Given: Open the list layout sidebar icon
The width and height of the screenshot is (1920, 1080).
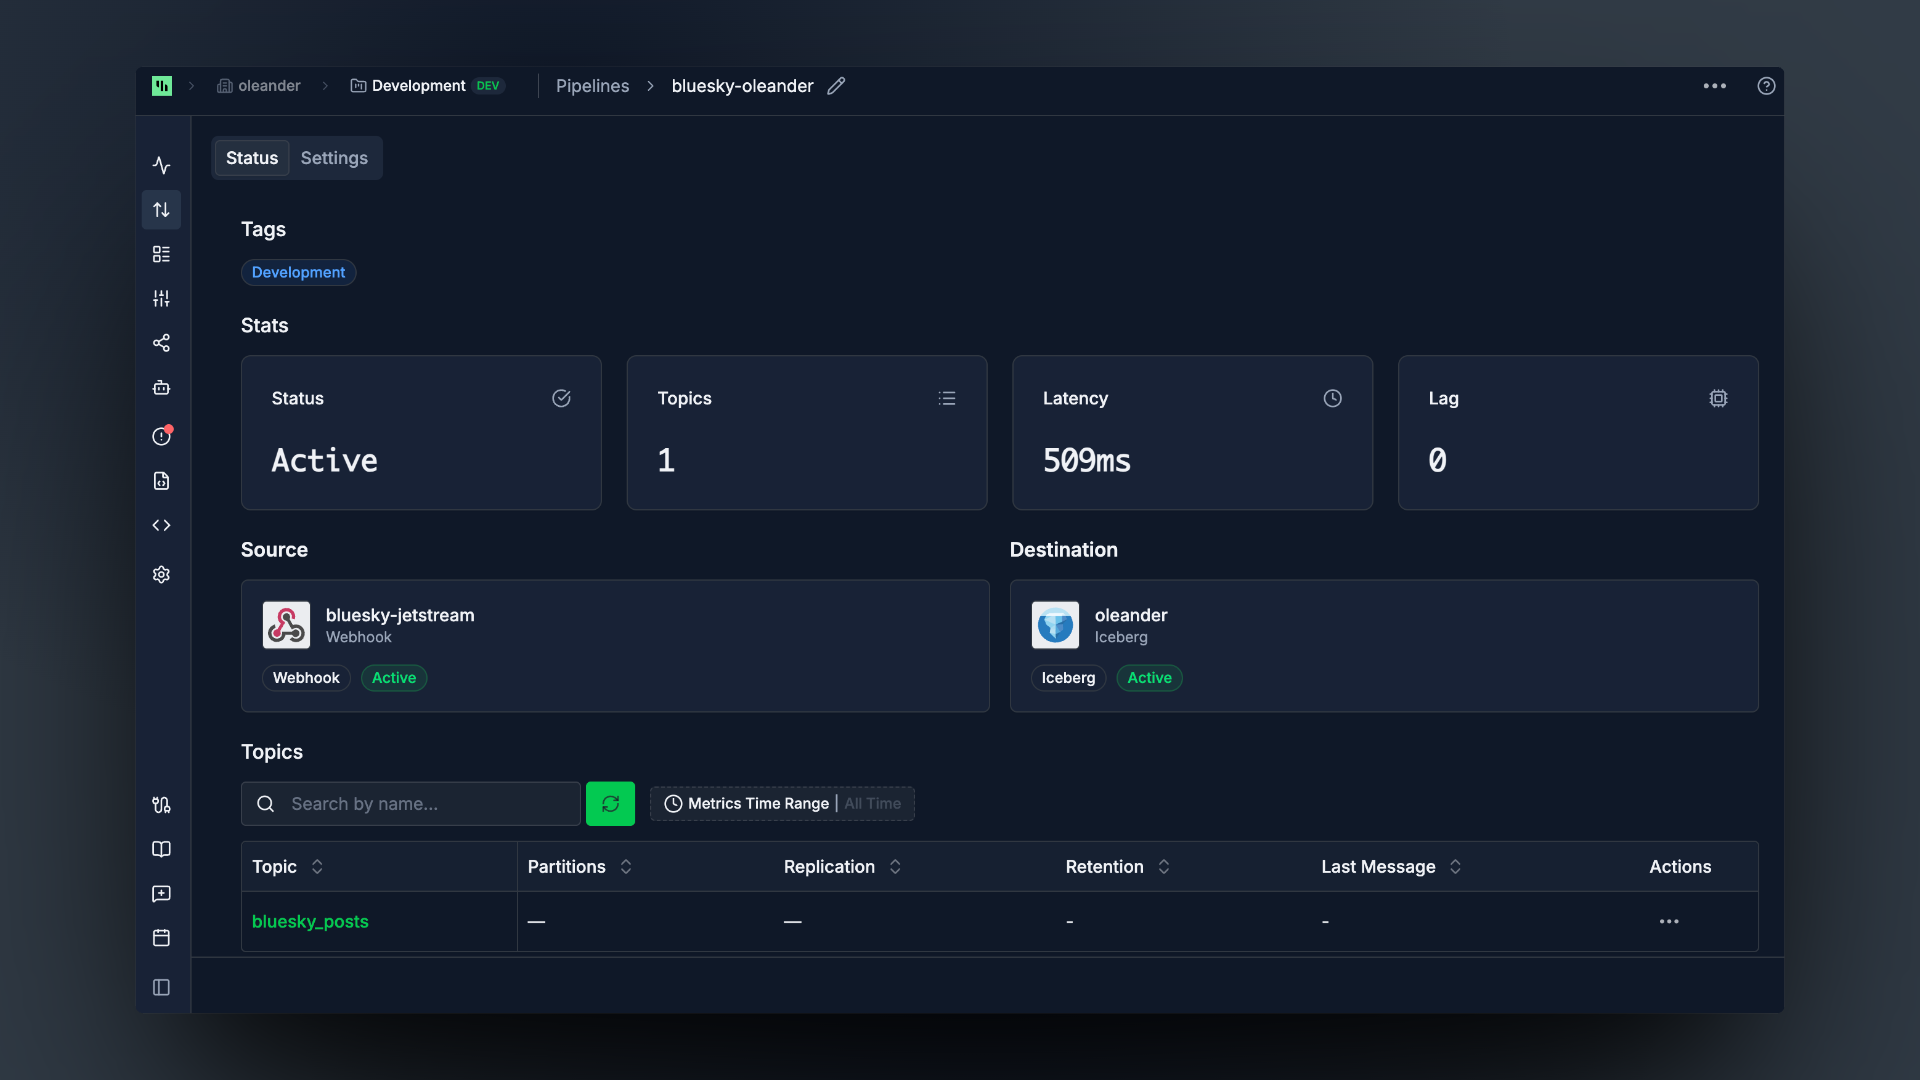Looking at the screenshot, I should click(161, 254).
